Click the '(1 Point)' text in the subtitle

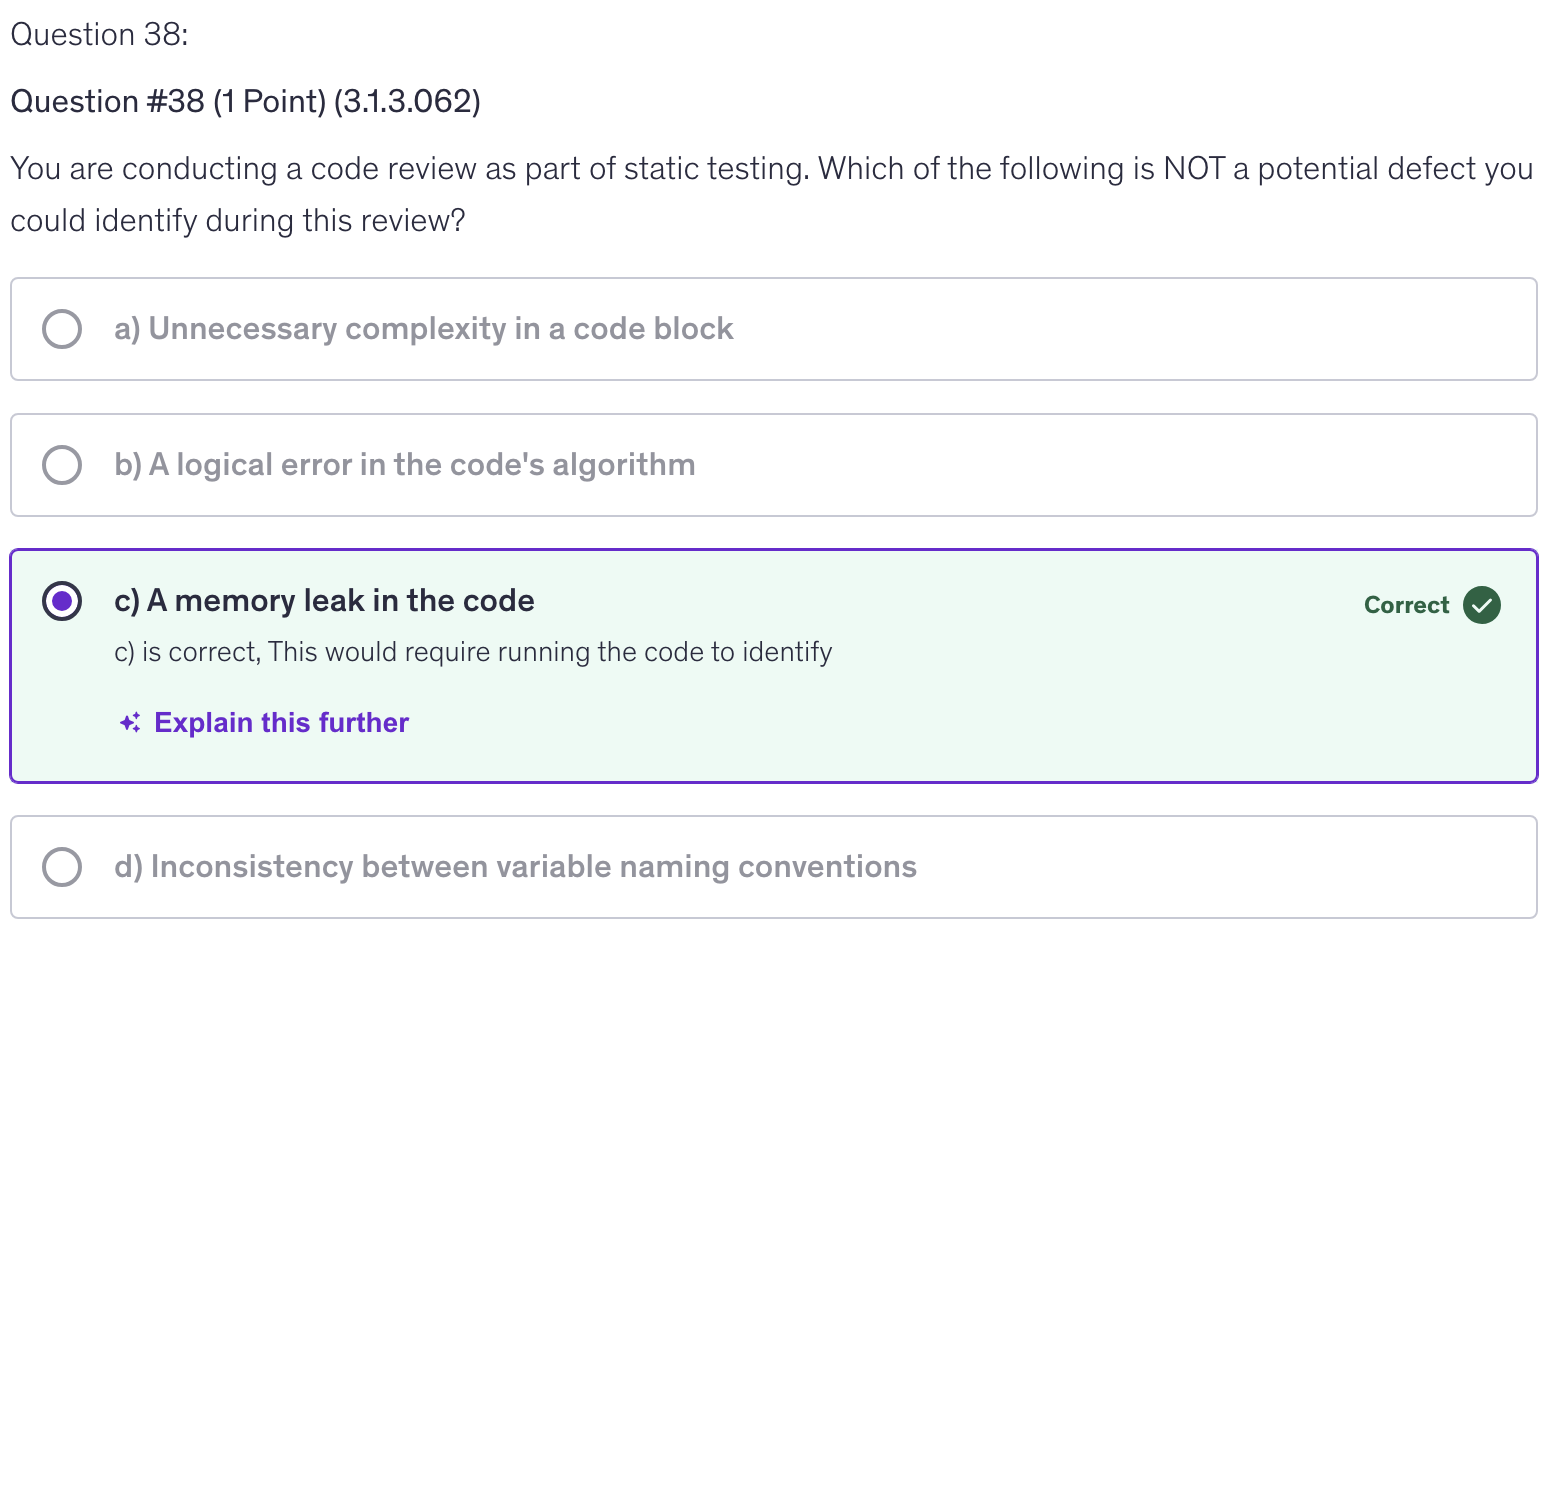[x=269, y=102]
